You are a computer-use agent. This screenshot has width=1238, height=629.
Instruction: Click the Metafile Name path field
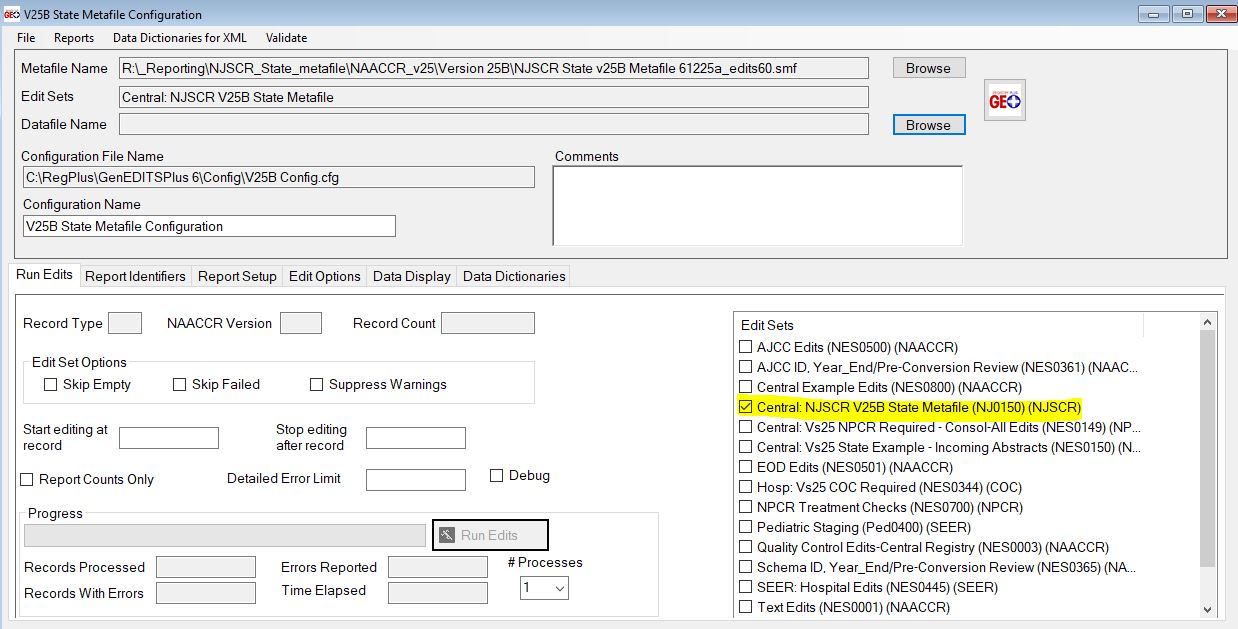493,68
